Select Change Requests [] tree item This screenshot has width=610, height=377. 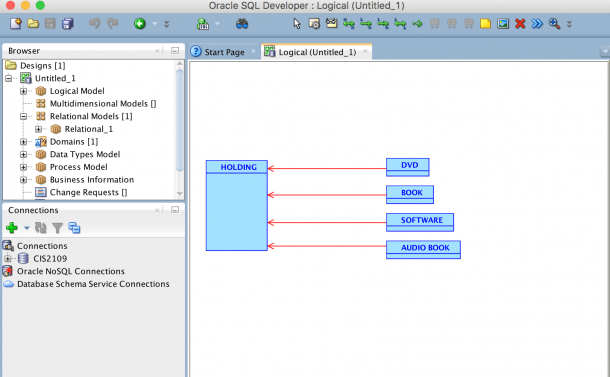(x=88, y=192)
